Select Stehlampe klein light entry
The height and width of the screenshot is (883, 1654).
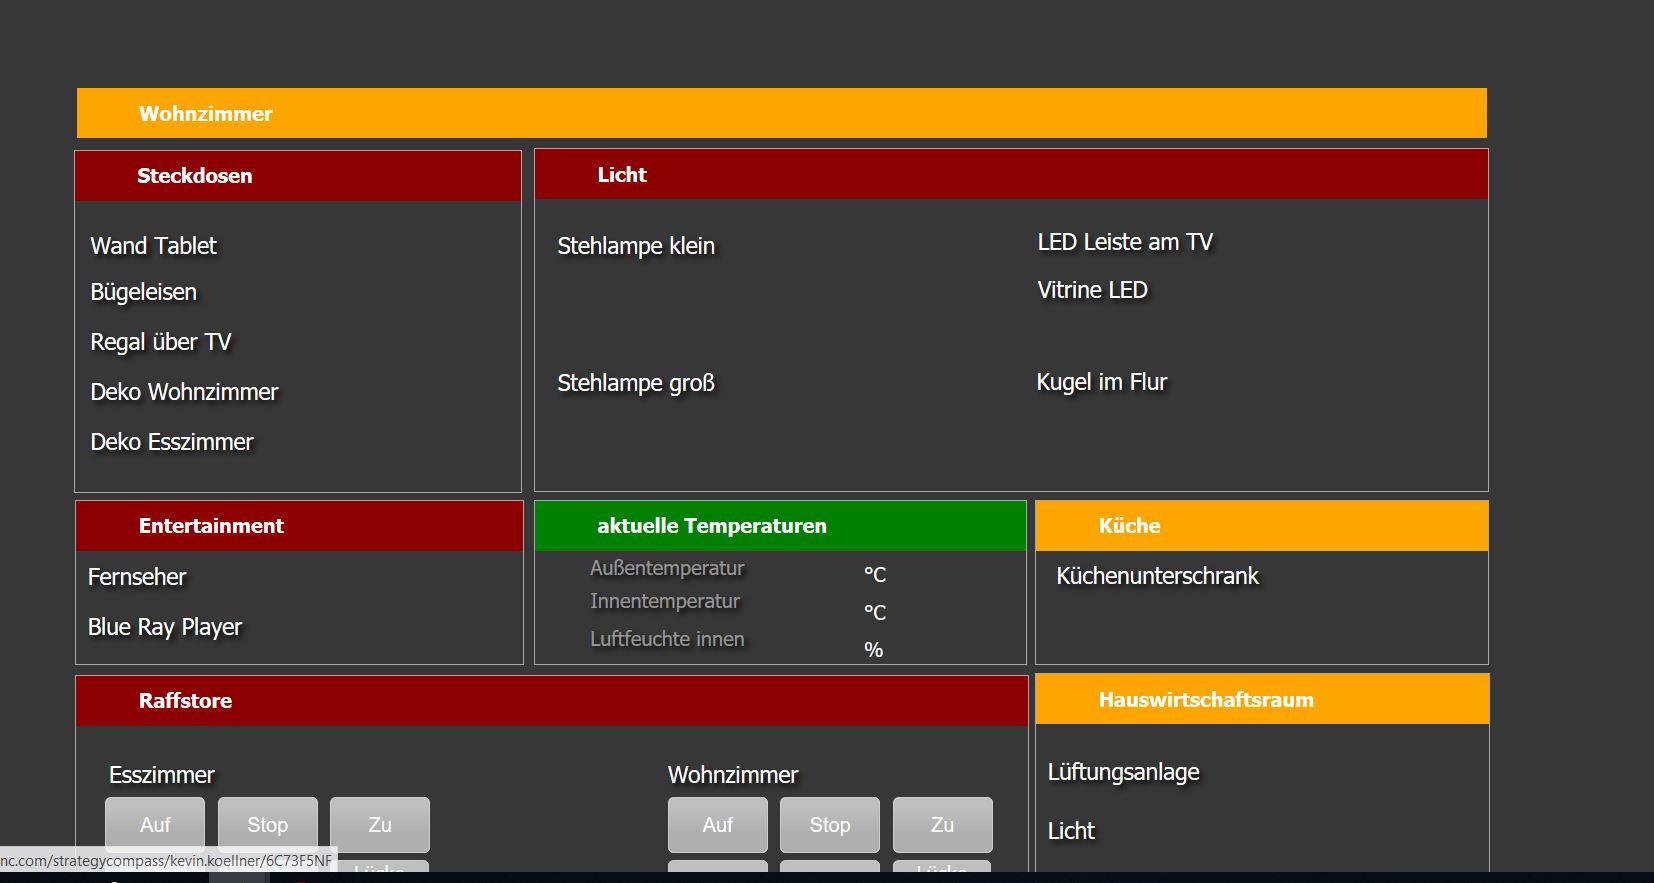[636, 246]
